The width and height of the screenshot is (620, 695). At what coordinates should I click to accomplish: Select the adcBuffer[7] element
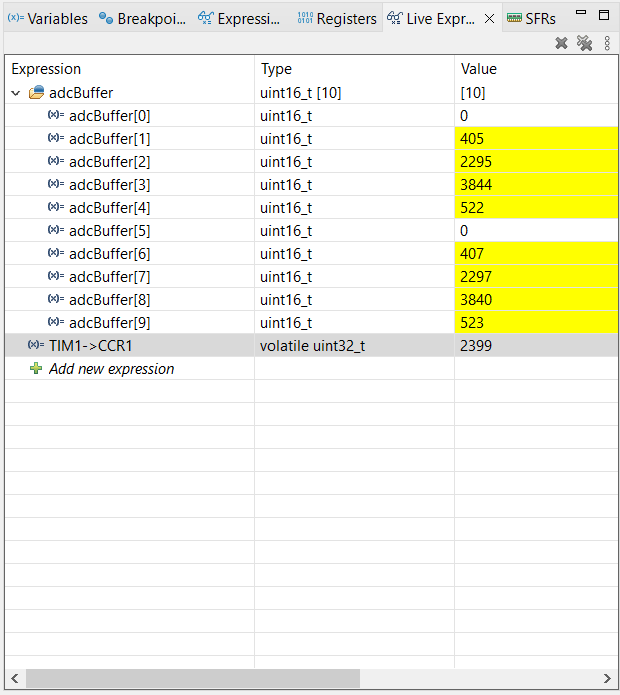coord(311,277)
